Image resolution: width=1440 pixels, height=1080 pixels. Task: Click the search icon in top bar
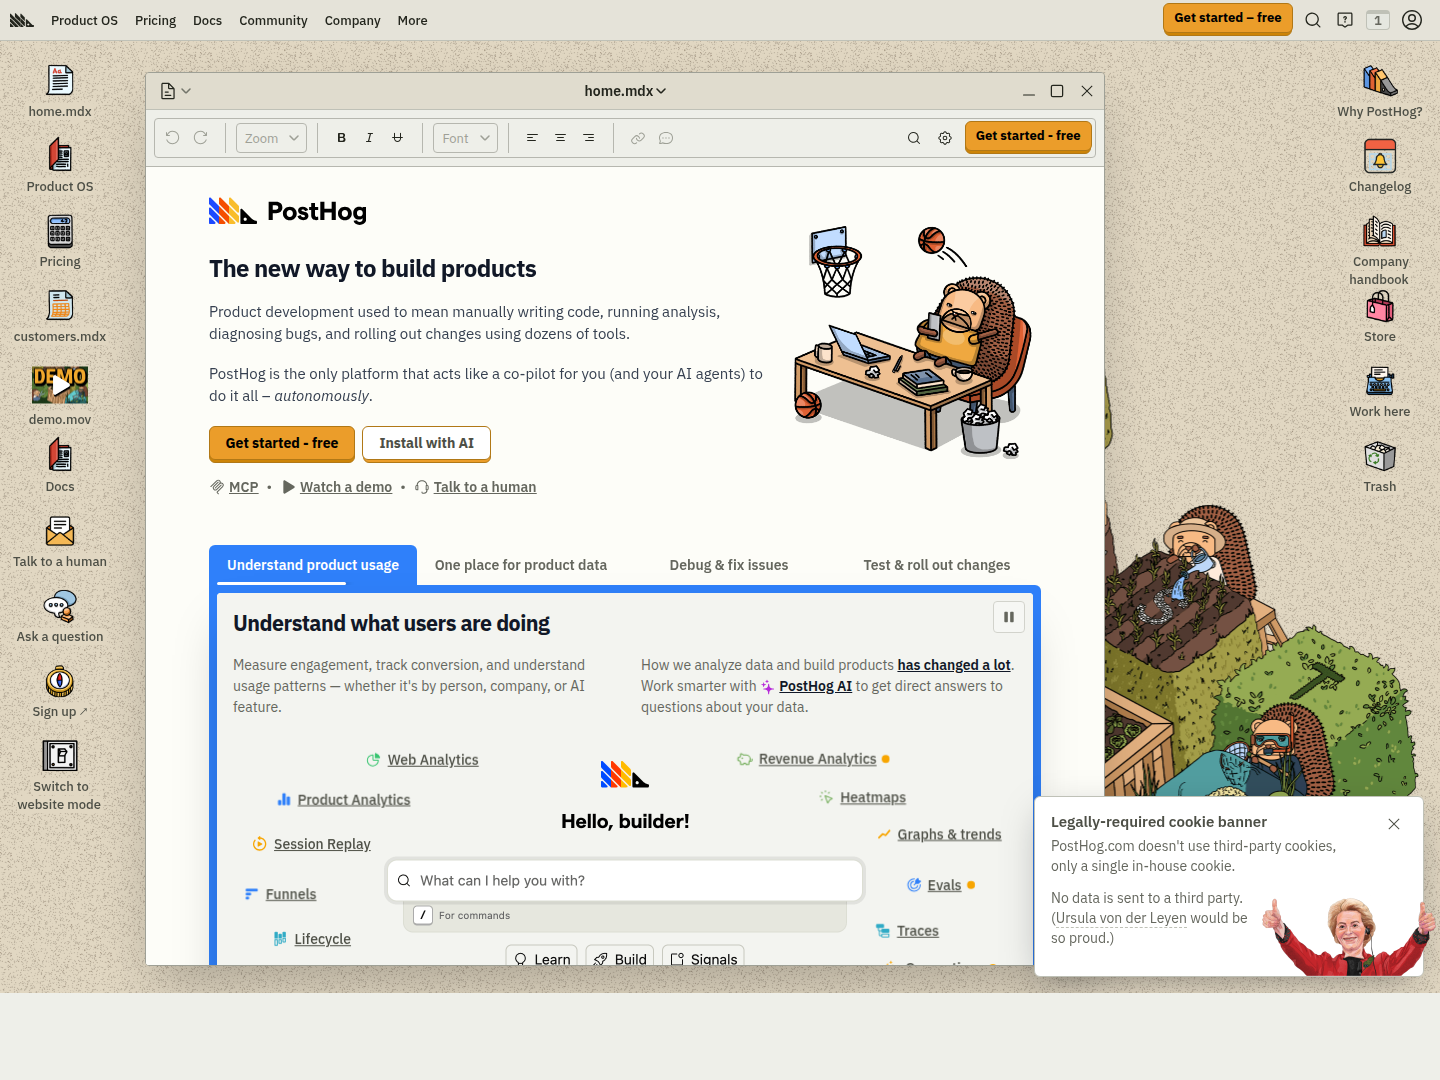tap(1313, 20)
